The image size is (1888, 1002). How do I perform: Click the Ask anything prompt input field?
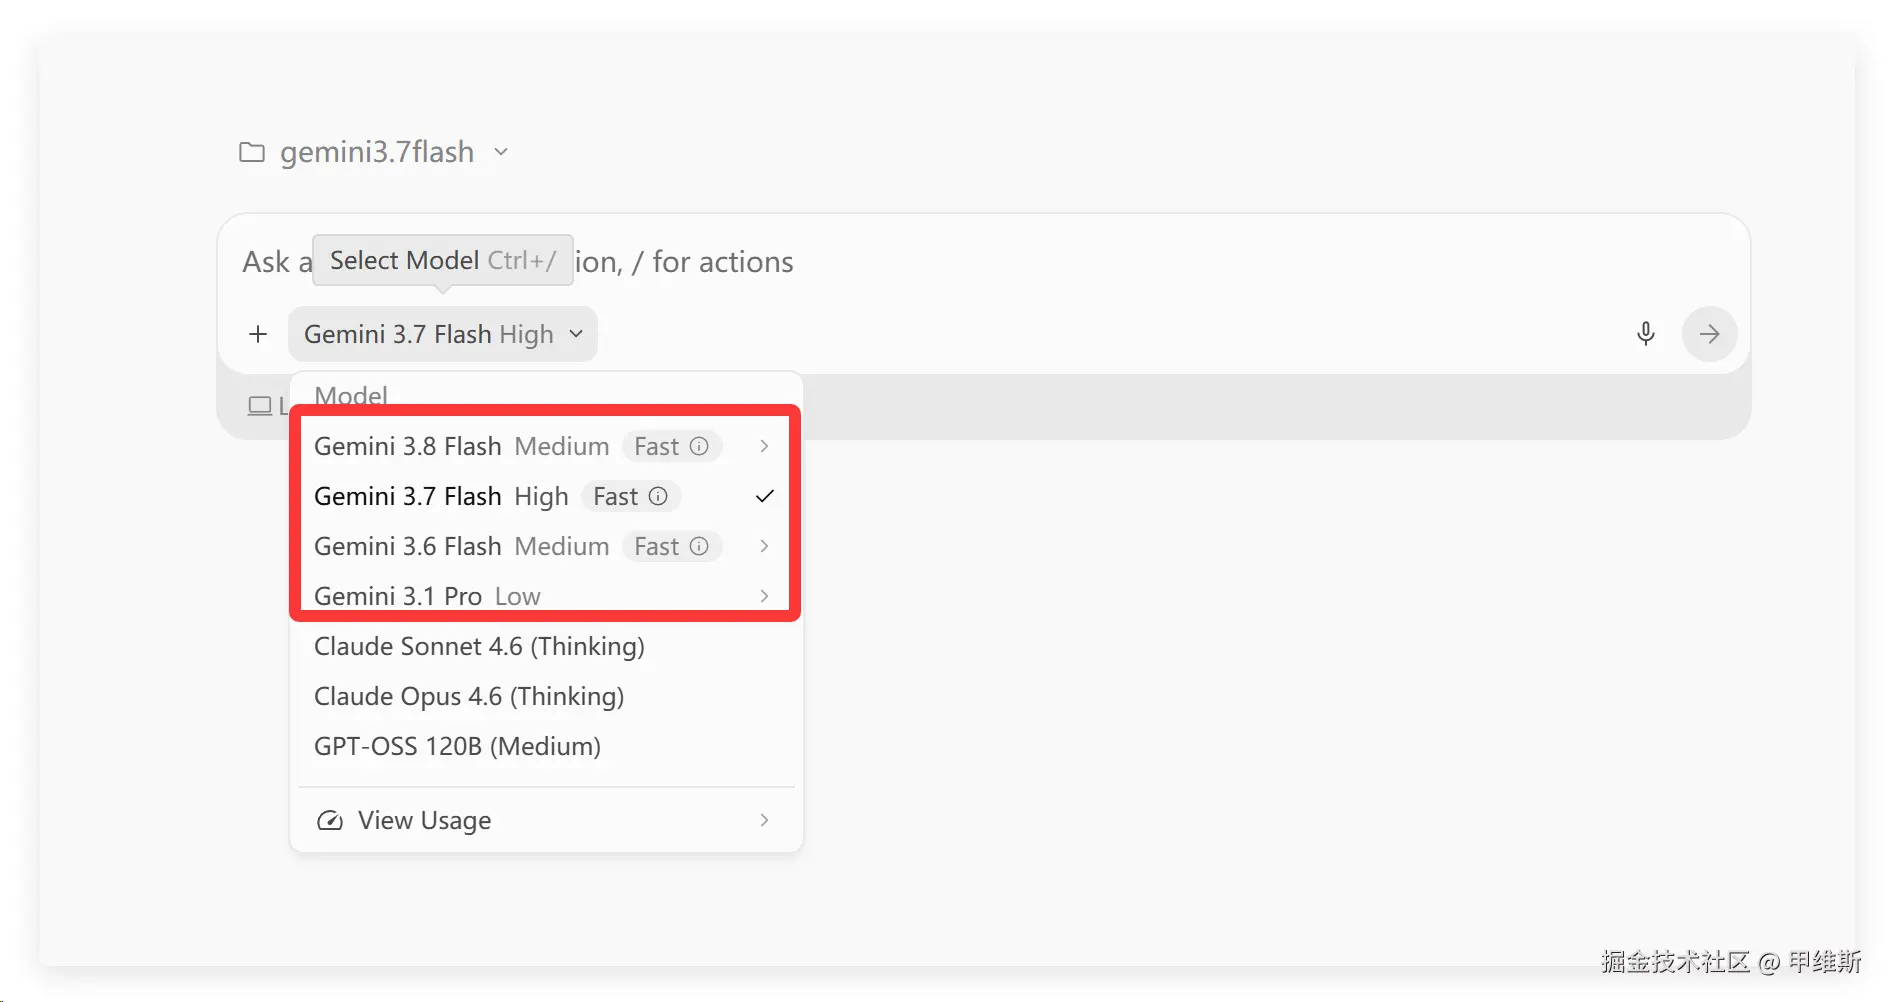pyautogui.click(x=983, y=262)
